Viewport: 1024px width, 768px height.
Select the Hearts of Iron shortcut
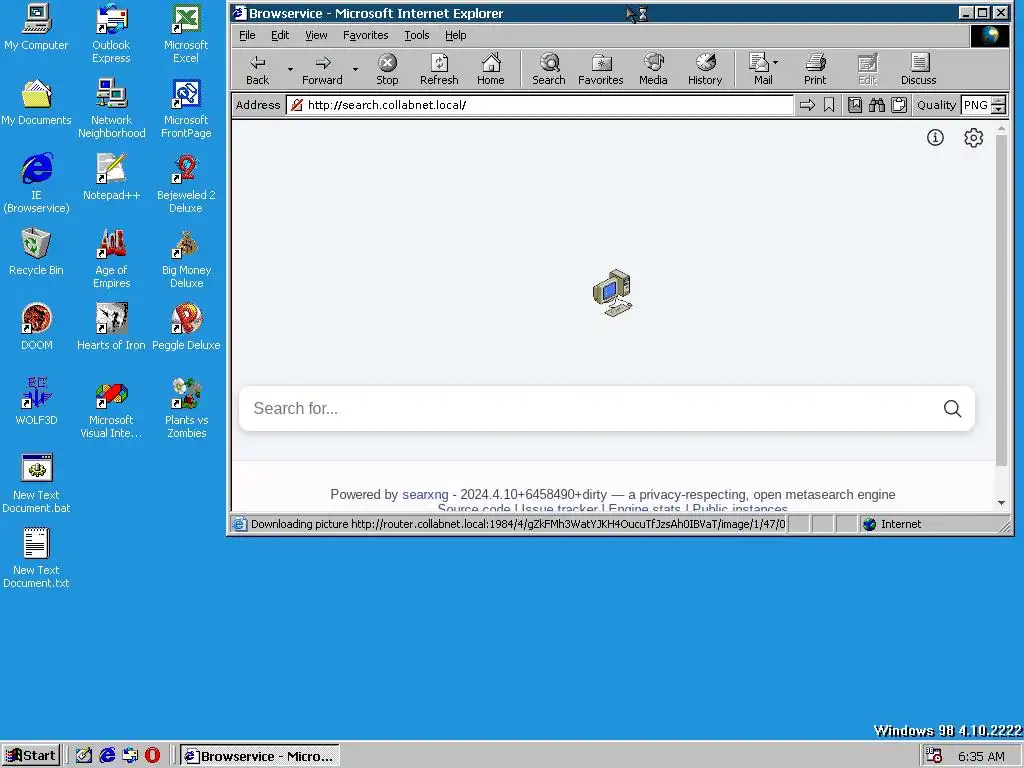pos(112,328)
